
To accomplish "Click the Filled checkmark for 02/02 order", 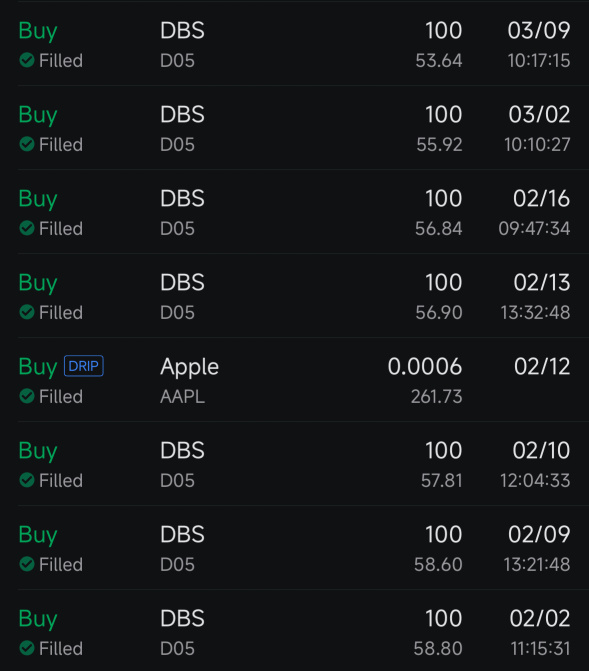I will click(27, 648).
